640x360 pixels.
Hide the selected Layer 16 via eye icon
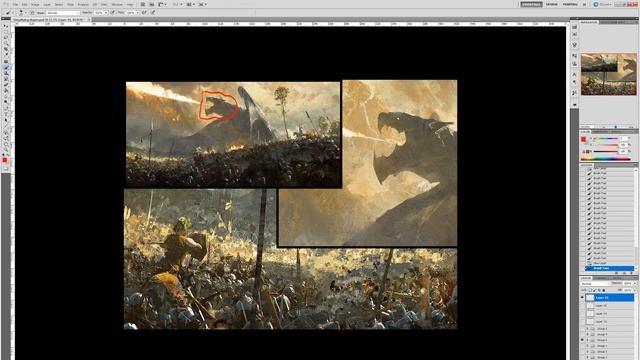click(x=582, y=297)
